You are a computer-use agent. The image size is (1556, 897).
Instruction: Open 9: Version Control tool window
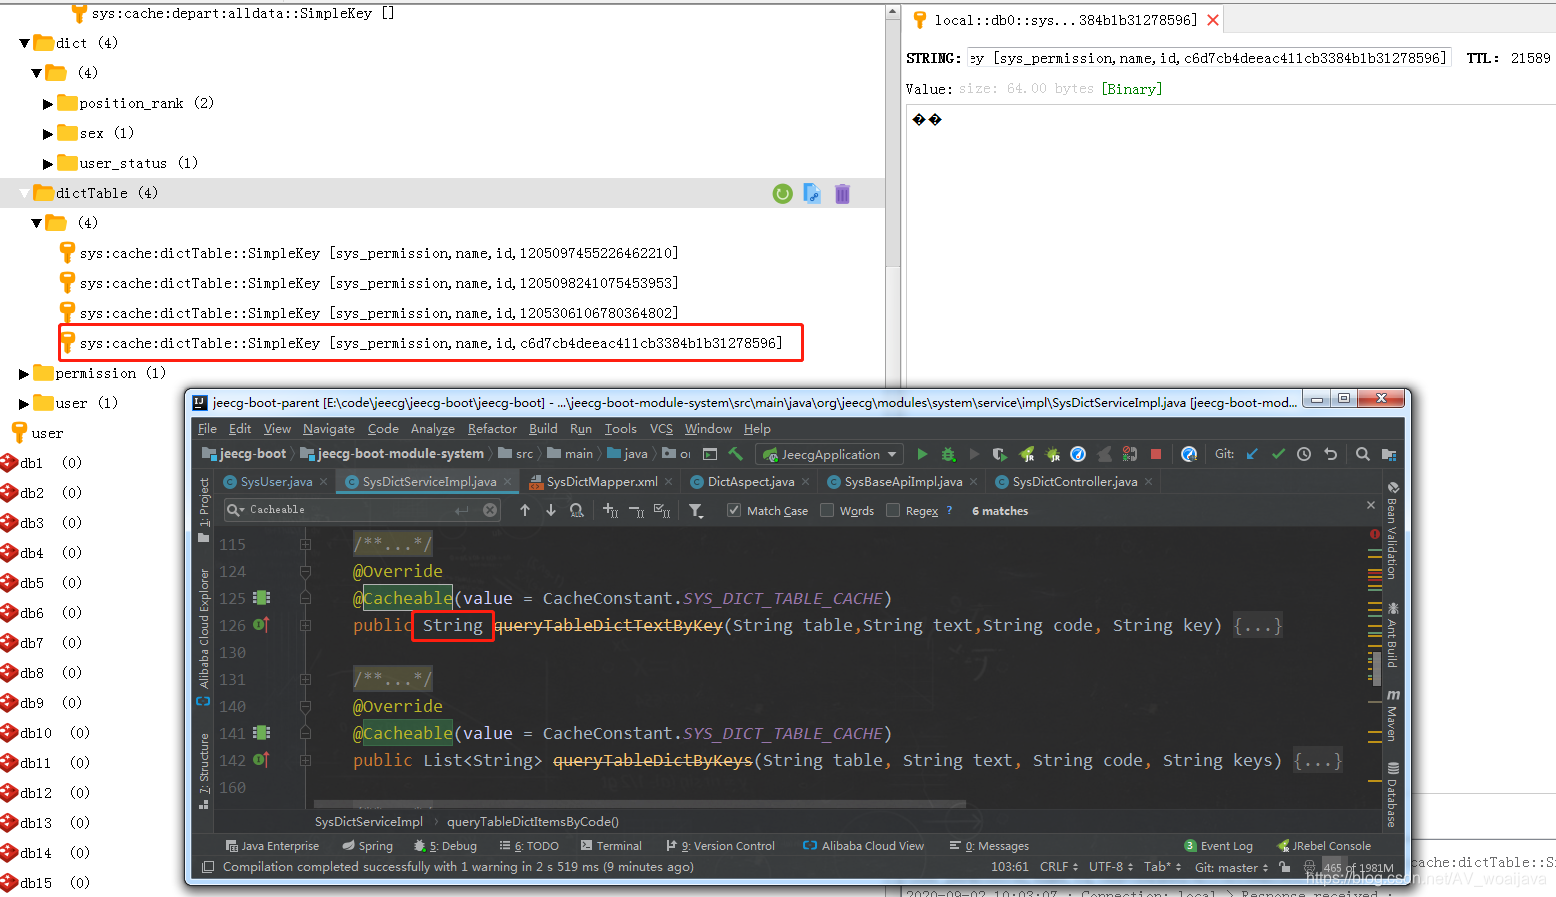(720, 846)
